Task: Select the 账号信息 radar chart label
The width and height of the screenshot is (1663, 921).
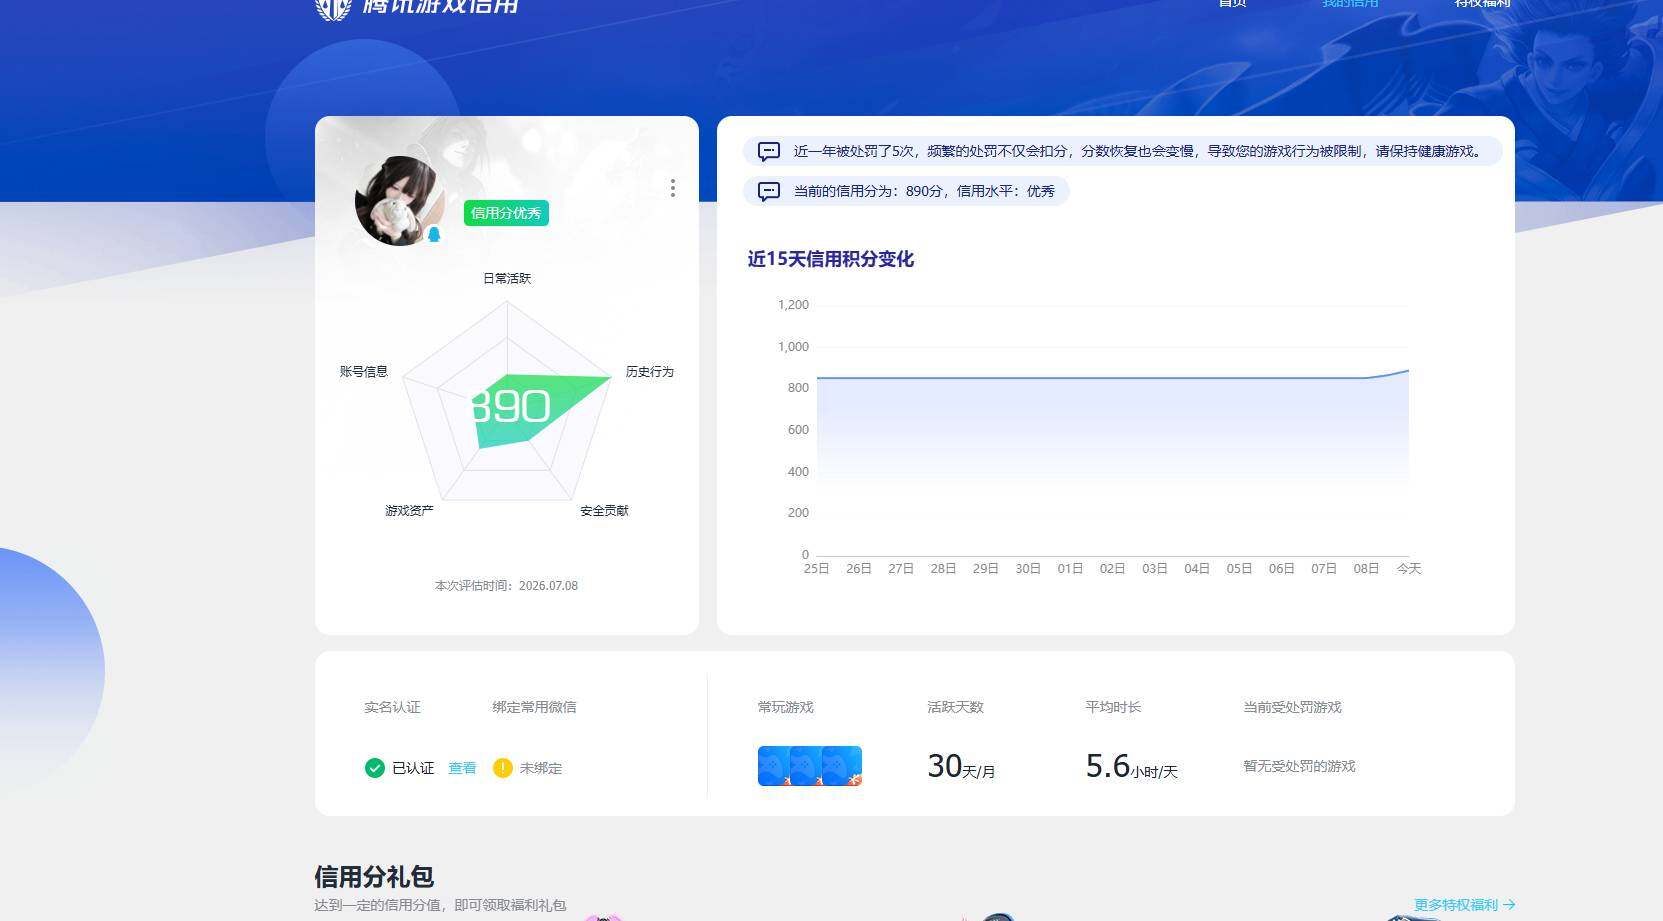Action: [x=364, y=371]
